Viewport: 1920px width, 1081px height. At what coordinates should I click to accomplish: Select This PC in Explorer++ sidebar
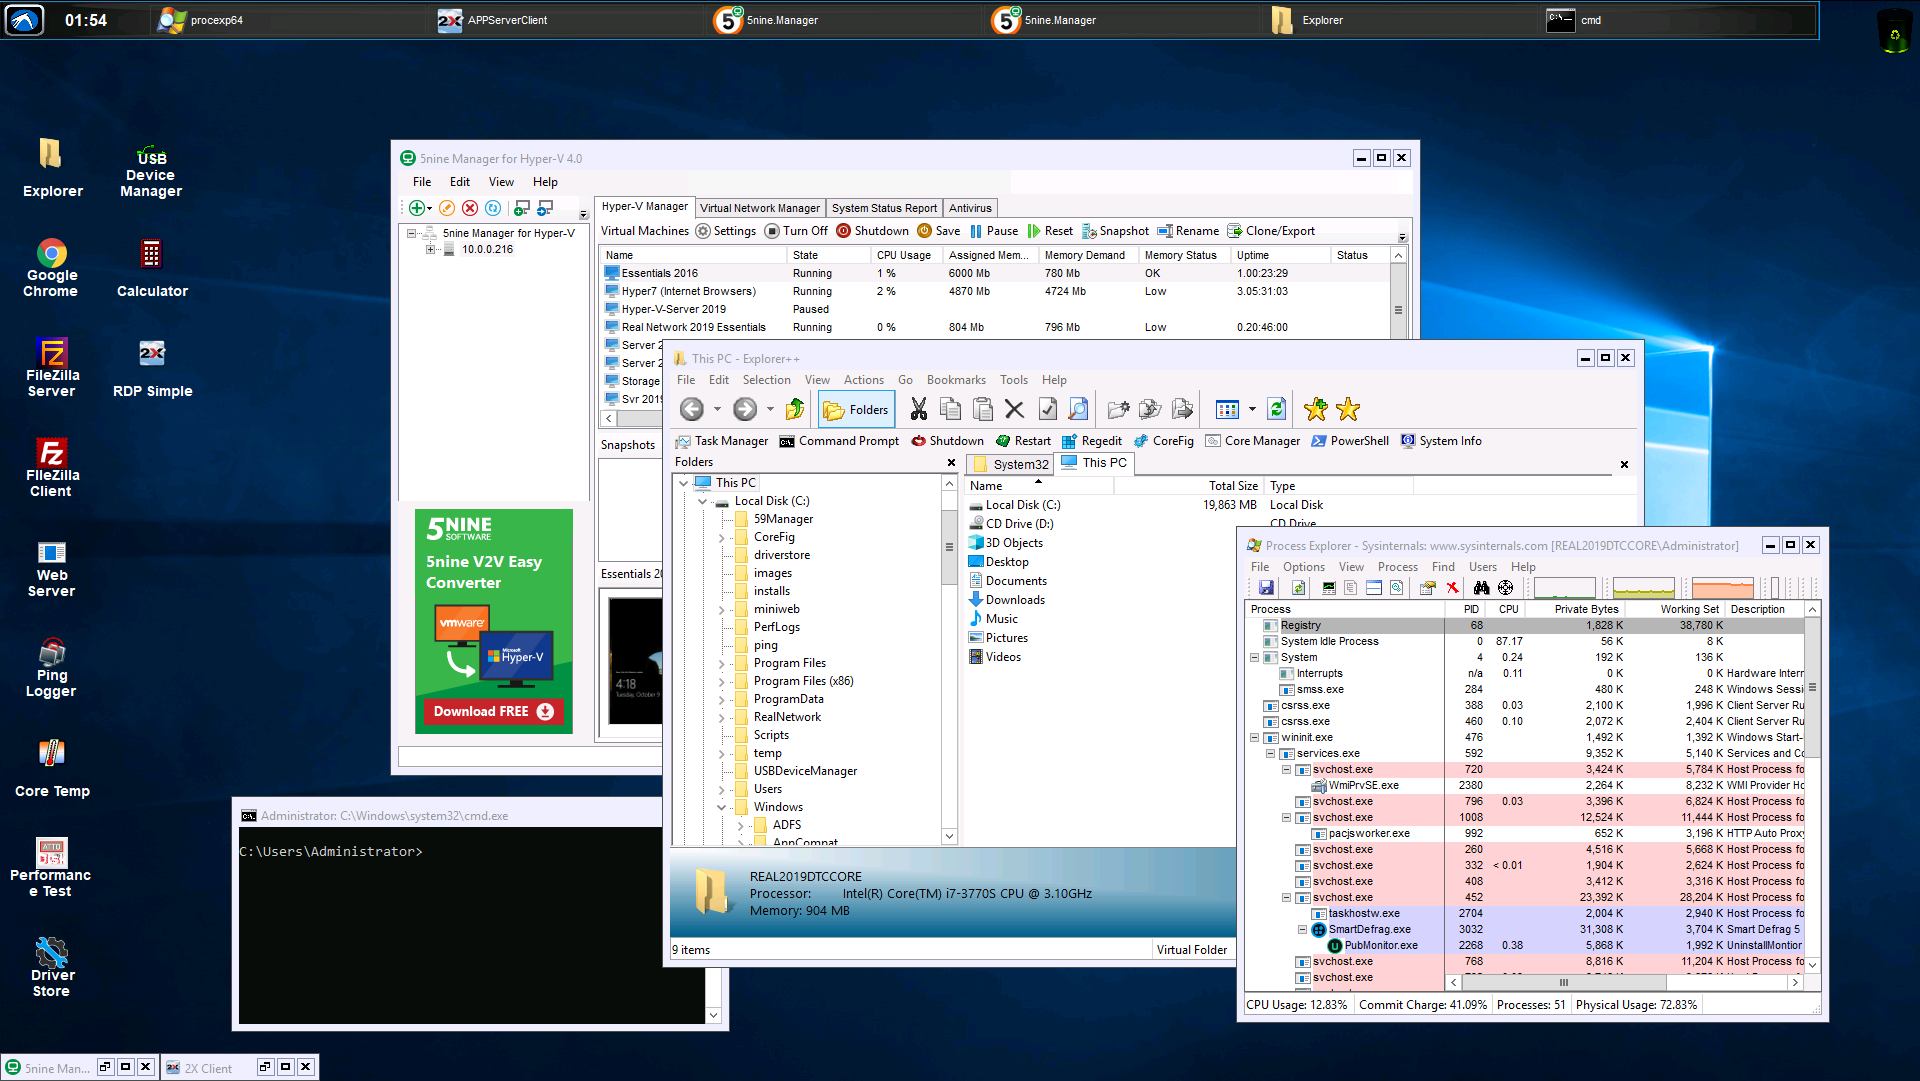(736, 481)
